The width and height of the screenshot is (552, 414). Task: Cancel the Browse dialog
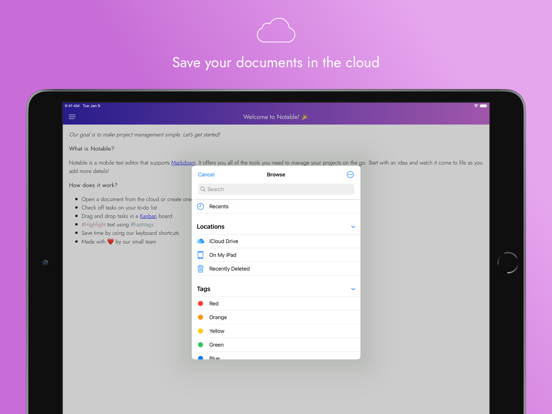point(206,175)
